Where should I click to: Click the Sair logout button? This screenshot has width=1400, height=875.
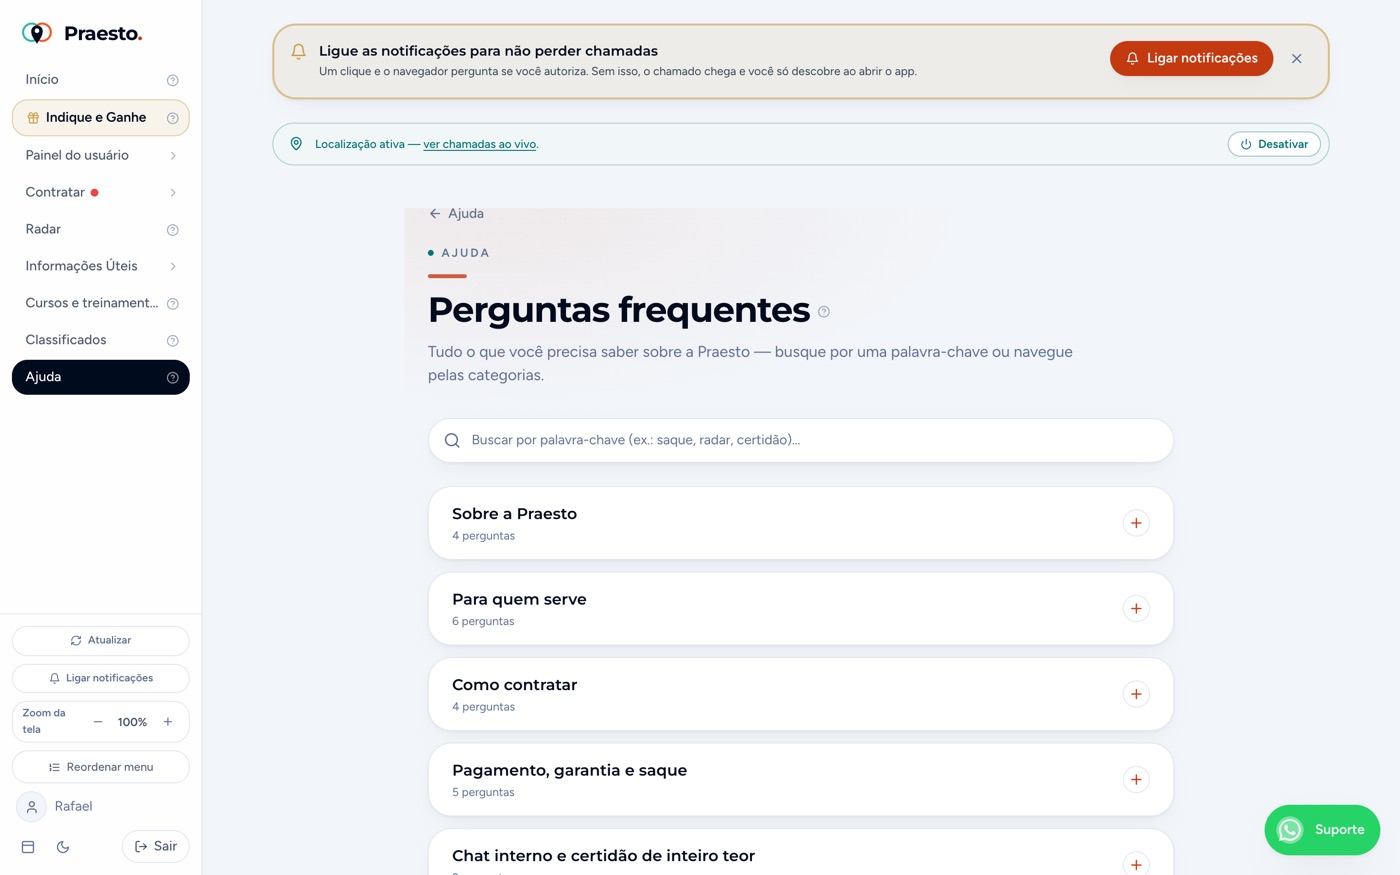156,847
